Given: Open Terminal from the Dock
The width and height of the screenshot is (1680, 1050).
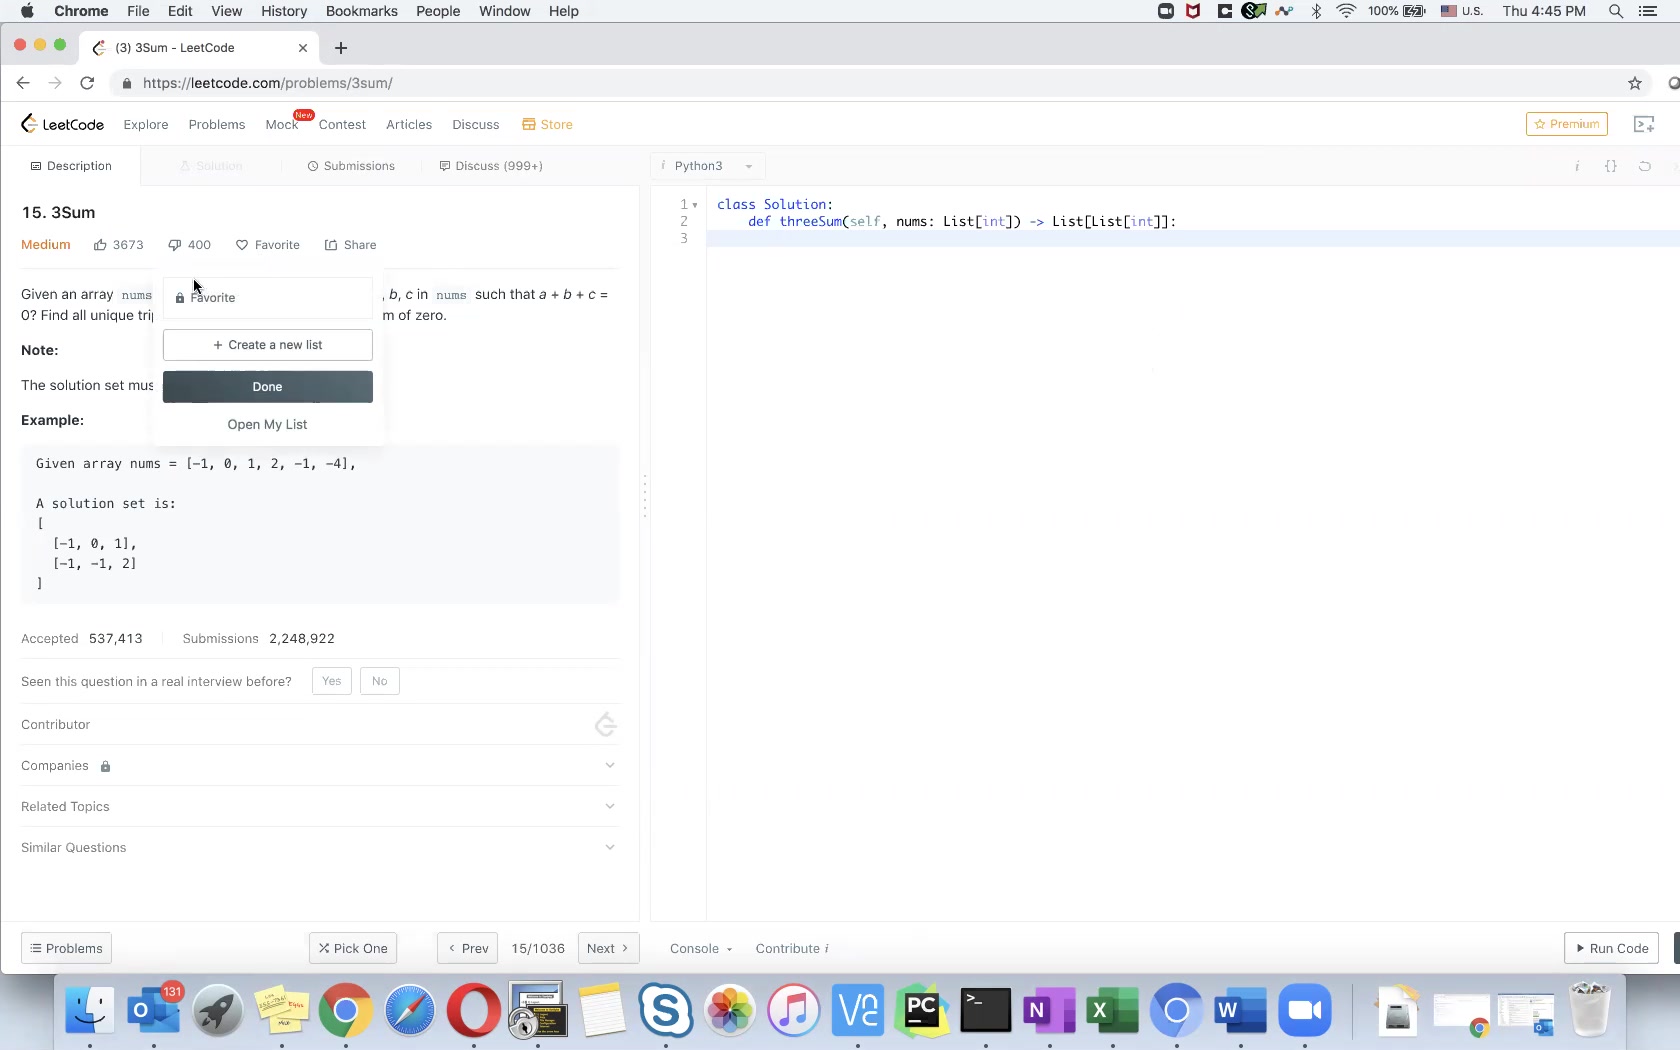Looking at the screenshot, I should click(986, 1012).
